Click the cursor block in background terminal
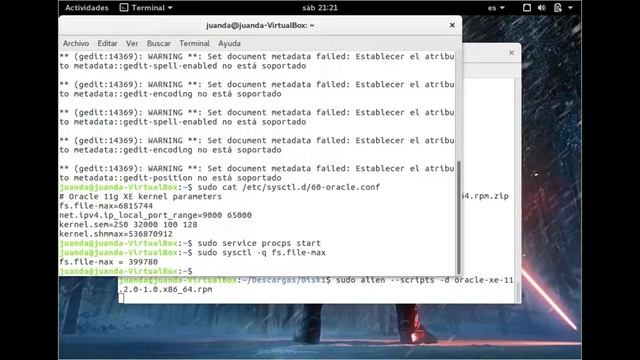The height and width of the screenshot is (360, 640). point(121,298)
